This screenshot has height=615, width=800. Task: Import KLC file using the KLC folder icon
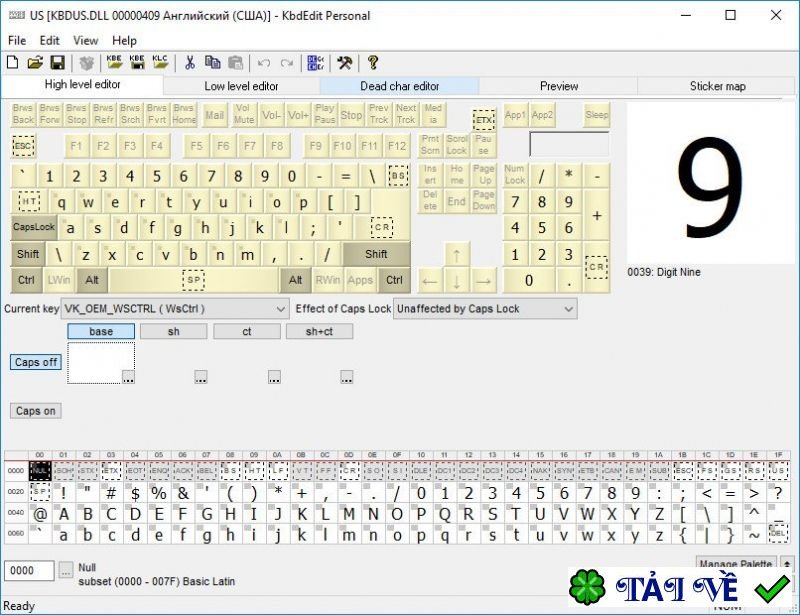(x=160, y=63)
